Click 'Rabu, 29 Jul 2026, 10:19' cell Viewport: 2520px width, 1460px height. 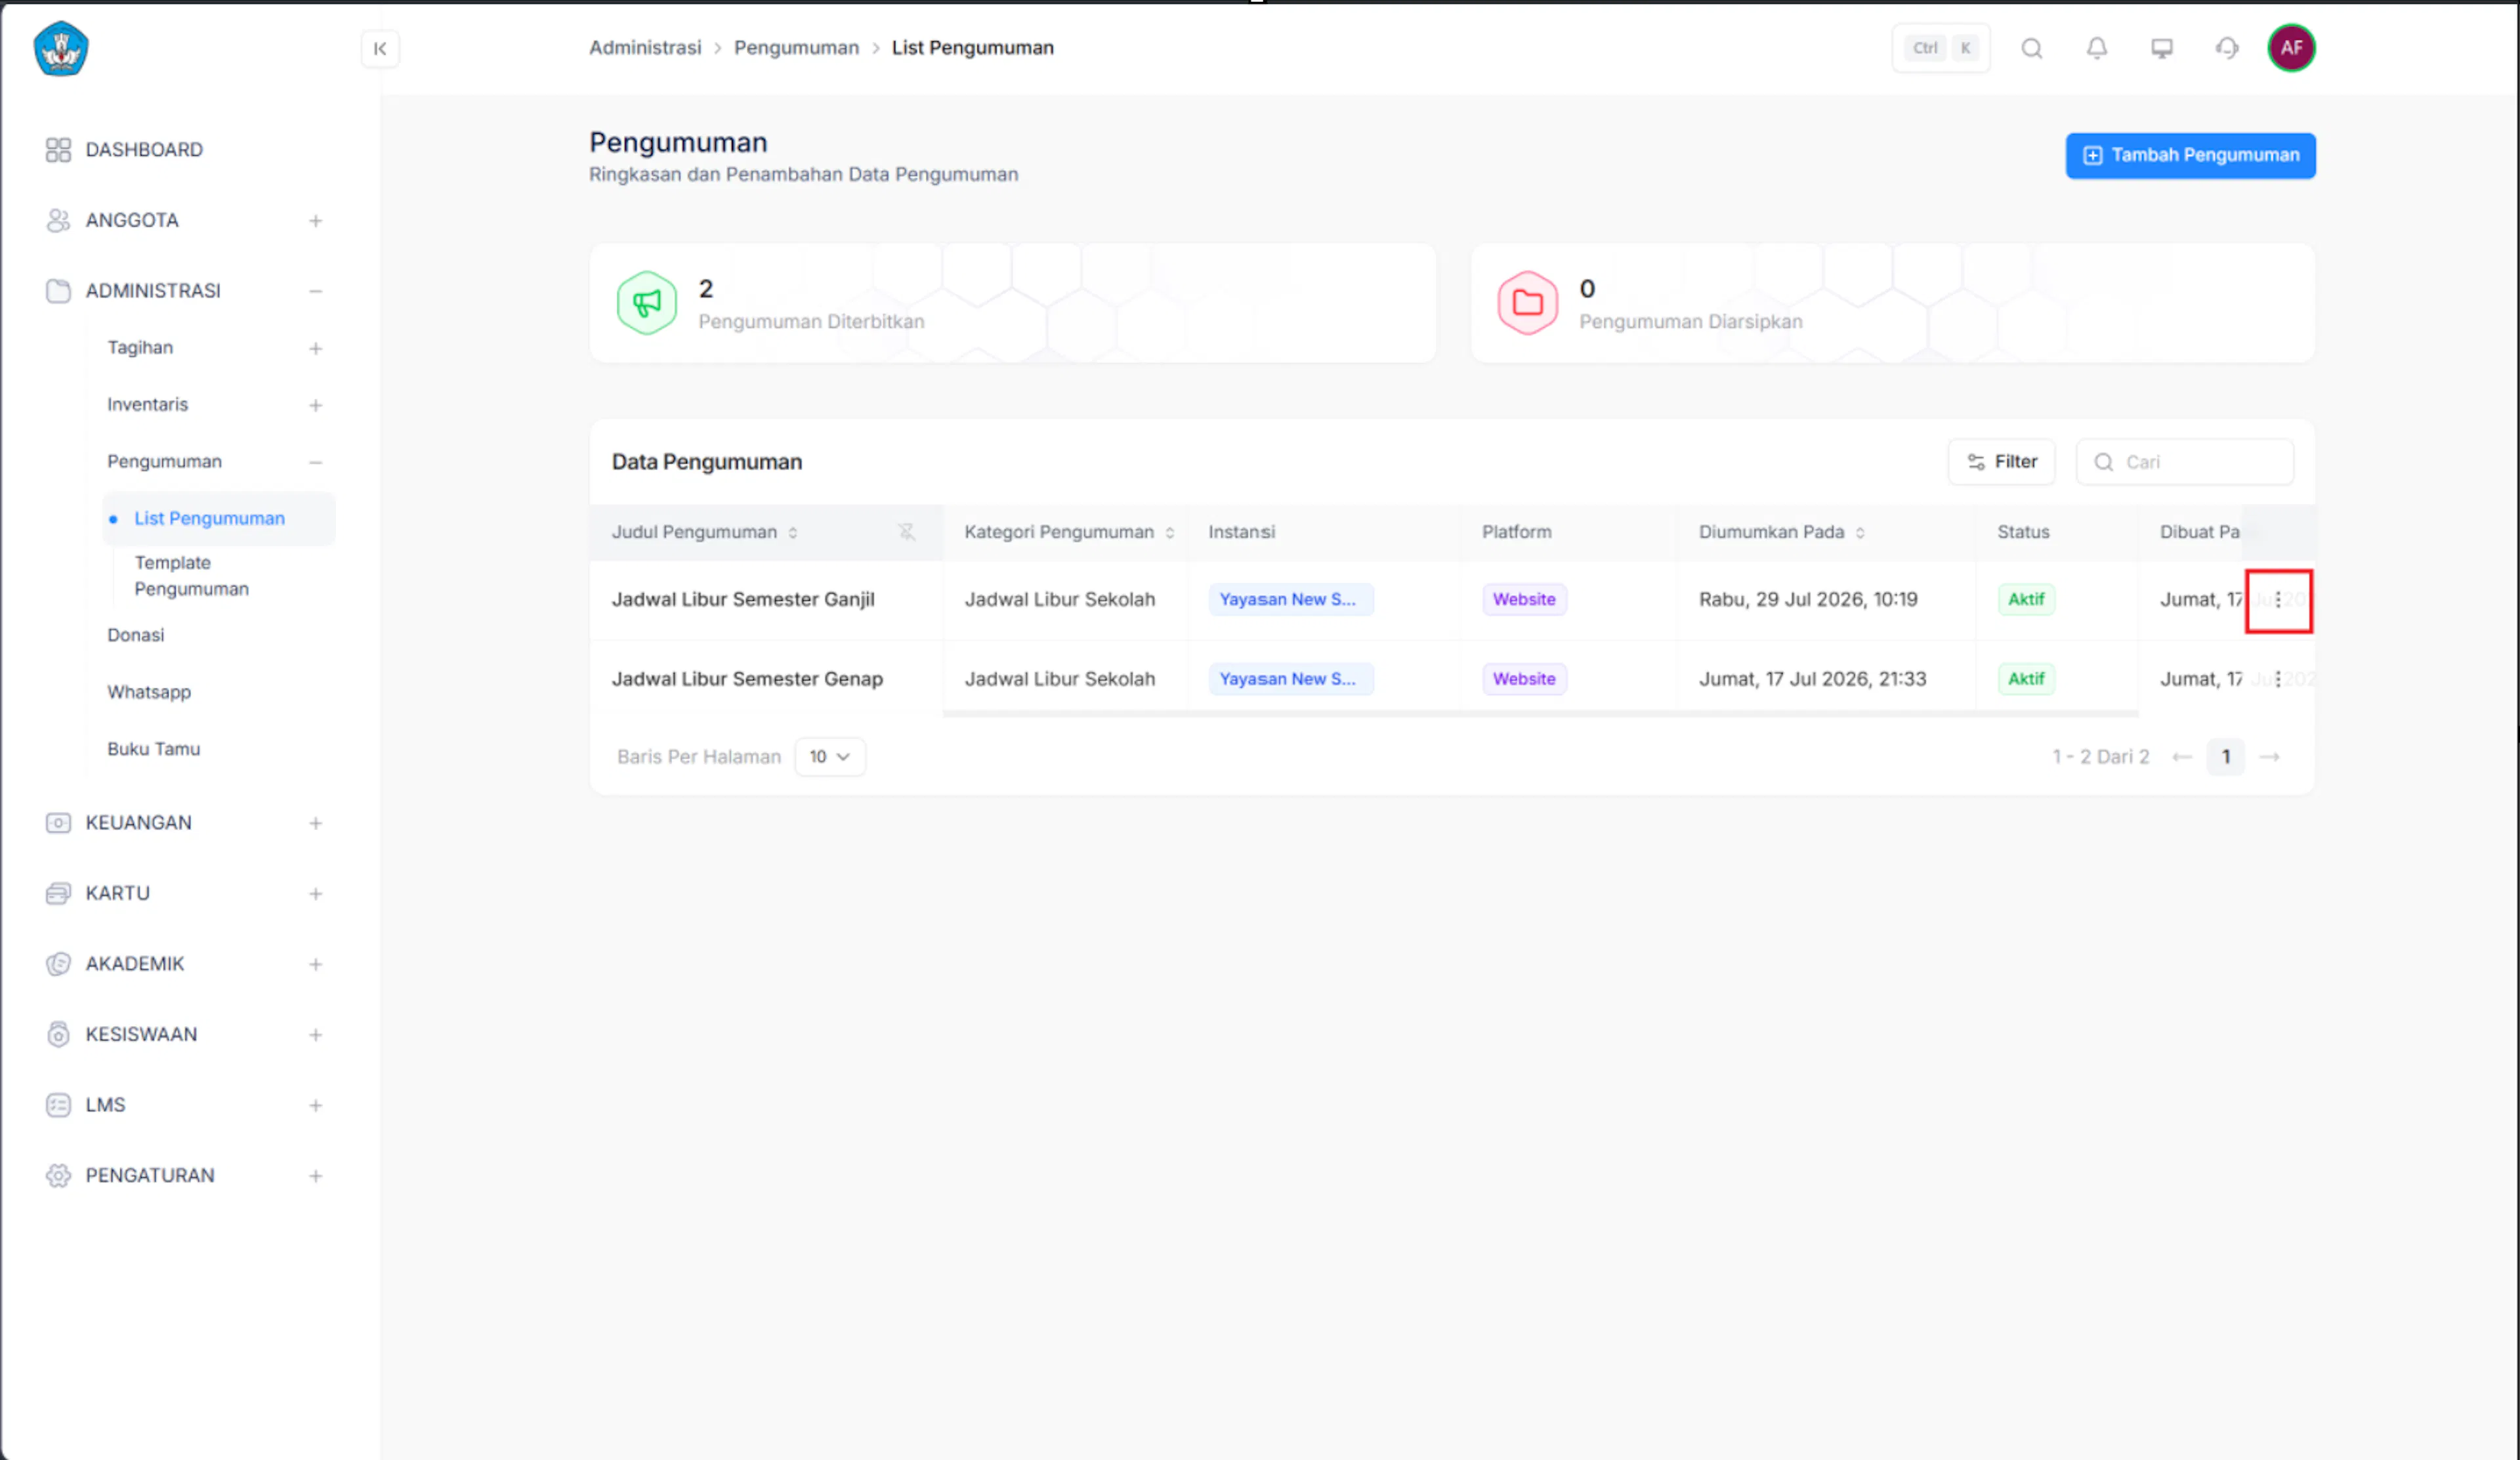1808,600
